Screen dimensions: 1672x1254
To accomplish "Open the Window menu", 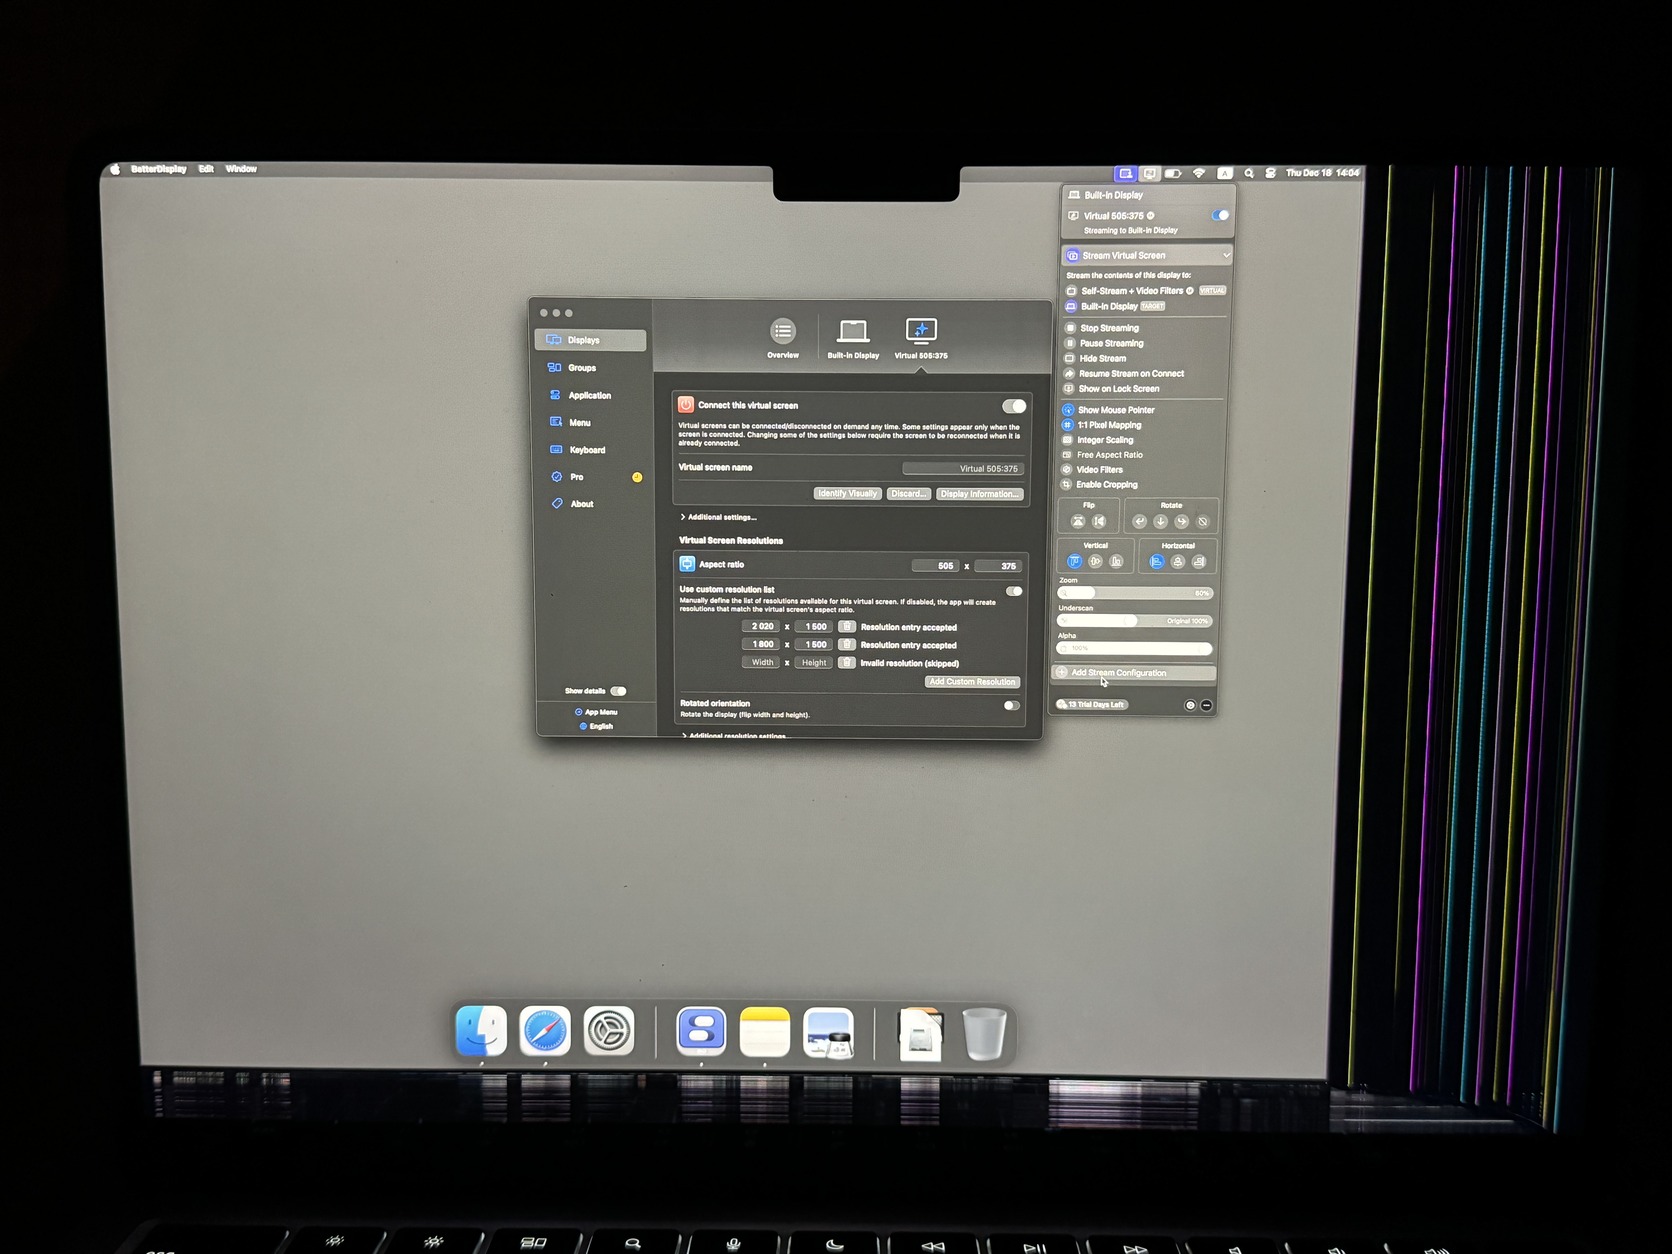I will [241, 169].
